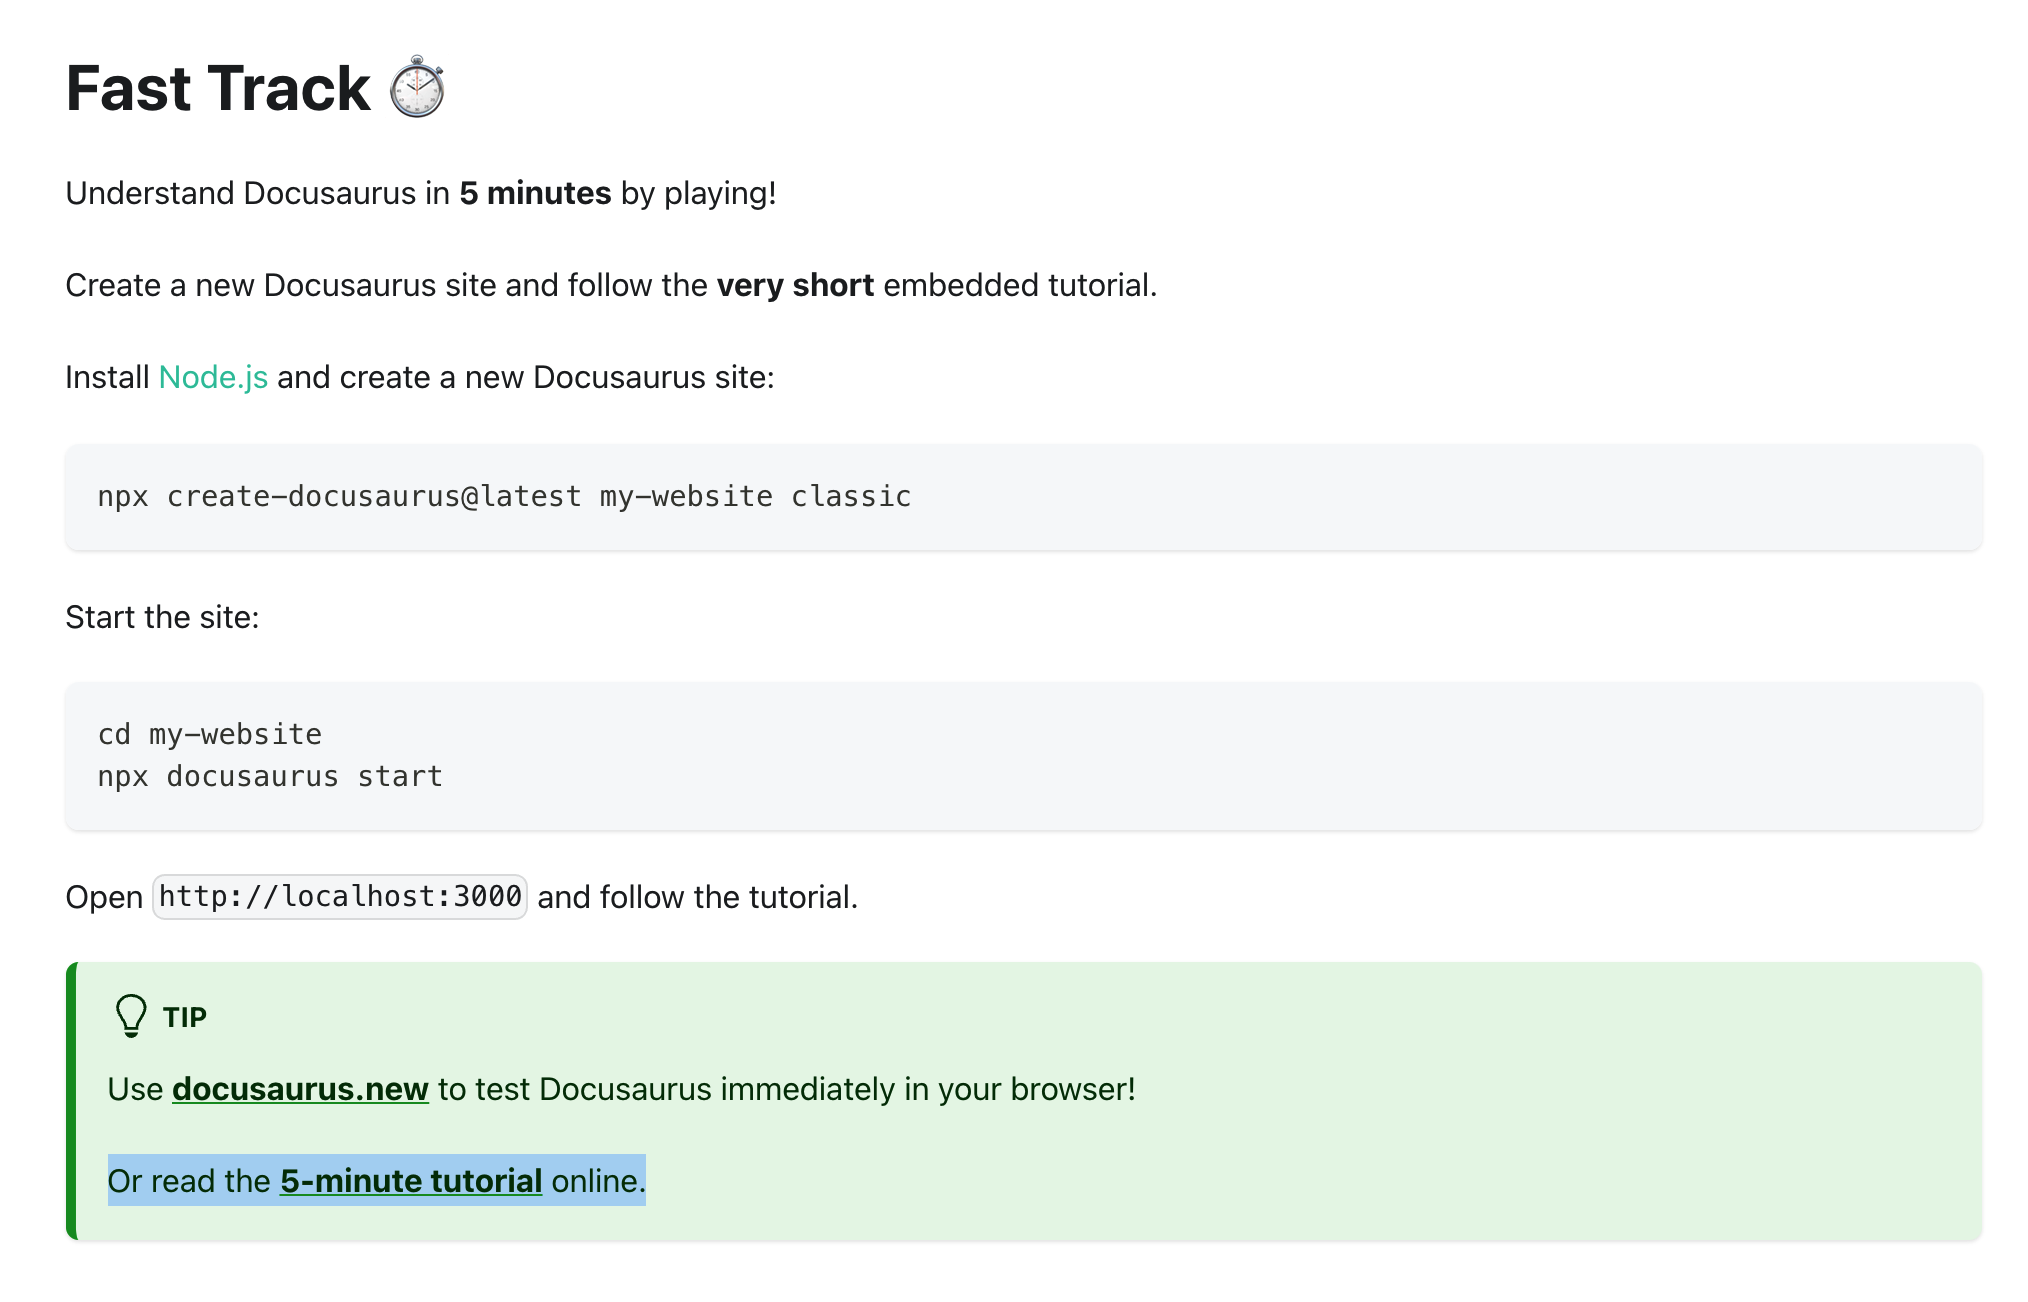Image resolution: width=2028 pixels, height=1302 pixels.
Task: Click the cd my-website command line
Action: tap(208, 733)
